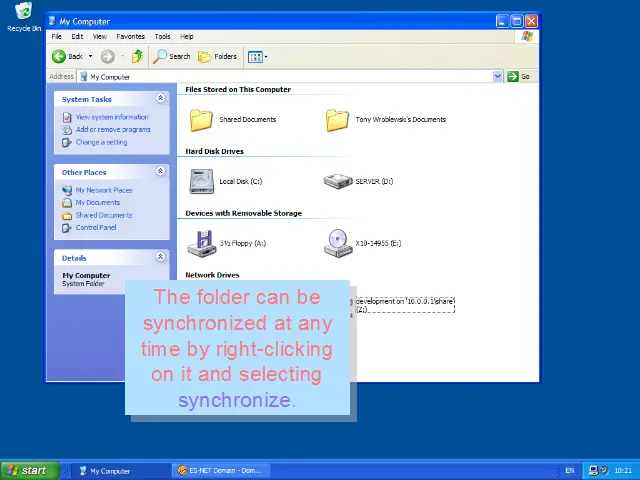The height and width of the screenshot is (480, 640).
Task: Collapse the System Tasks panel
Action: point(160,99)
